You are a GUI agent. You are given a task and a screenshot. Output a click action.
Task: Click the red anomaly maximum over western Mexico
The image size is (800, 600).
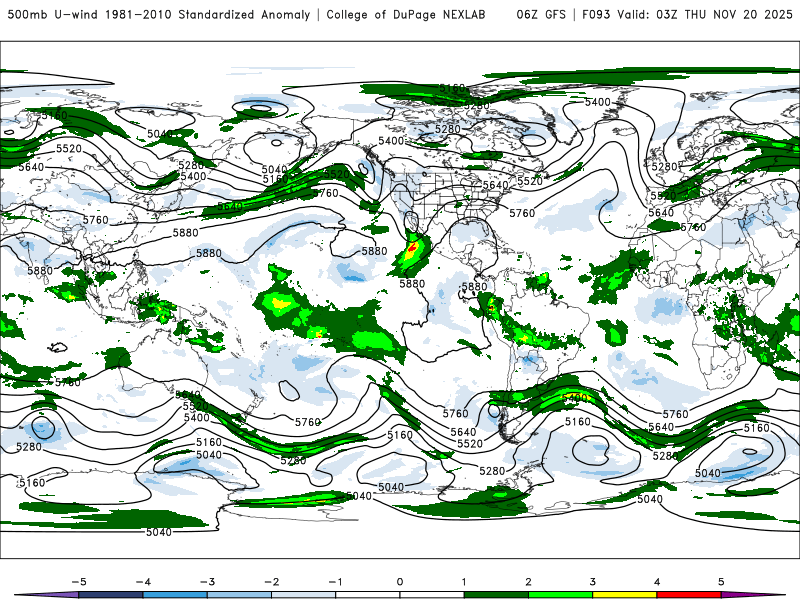[412, 248]
